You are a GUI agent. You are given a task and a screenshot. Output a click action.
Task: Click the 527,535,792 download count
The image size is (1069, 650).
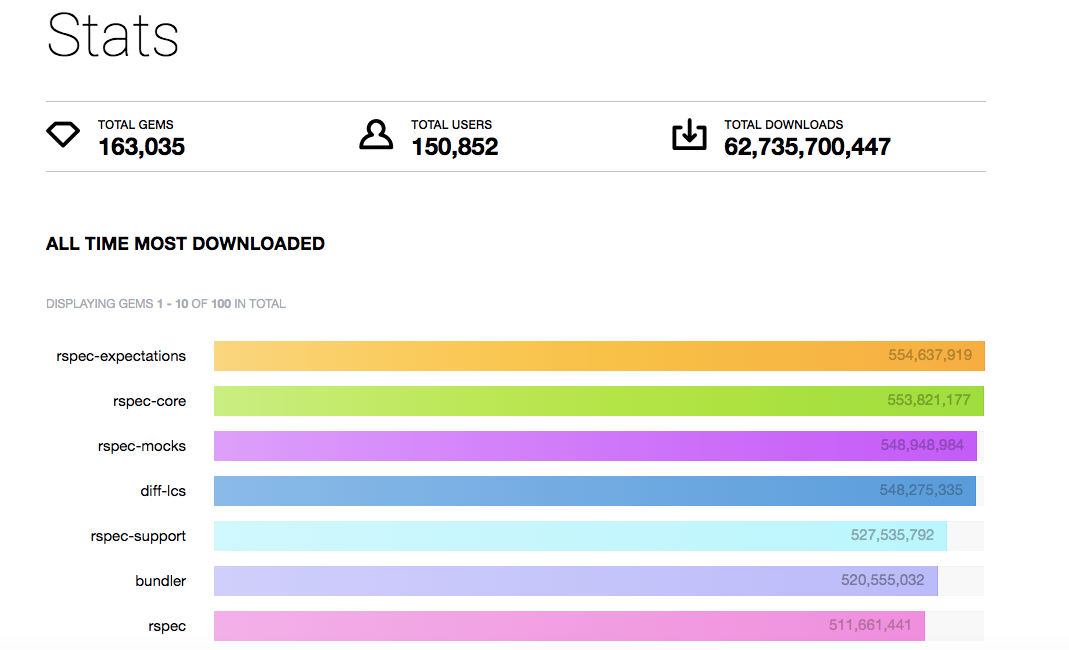pos(892,535)
